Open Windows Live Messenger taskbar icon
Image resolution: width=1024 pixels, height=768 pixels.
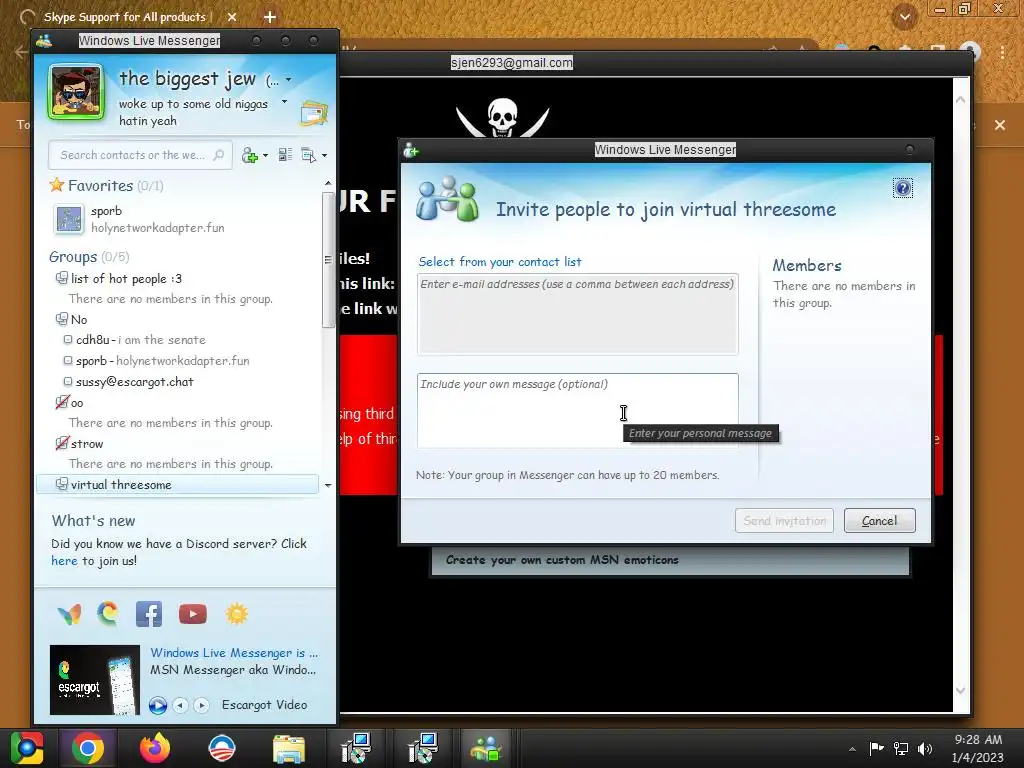[x=486, y=748]
